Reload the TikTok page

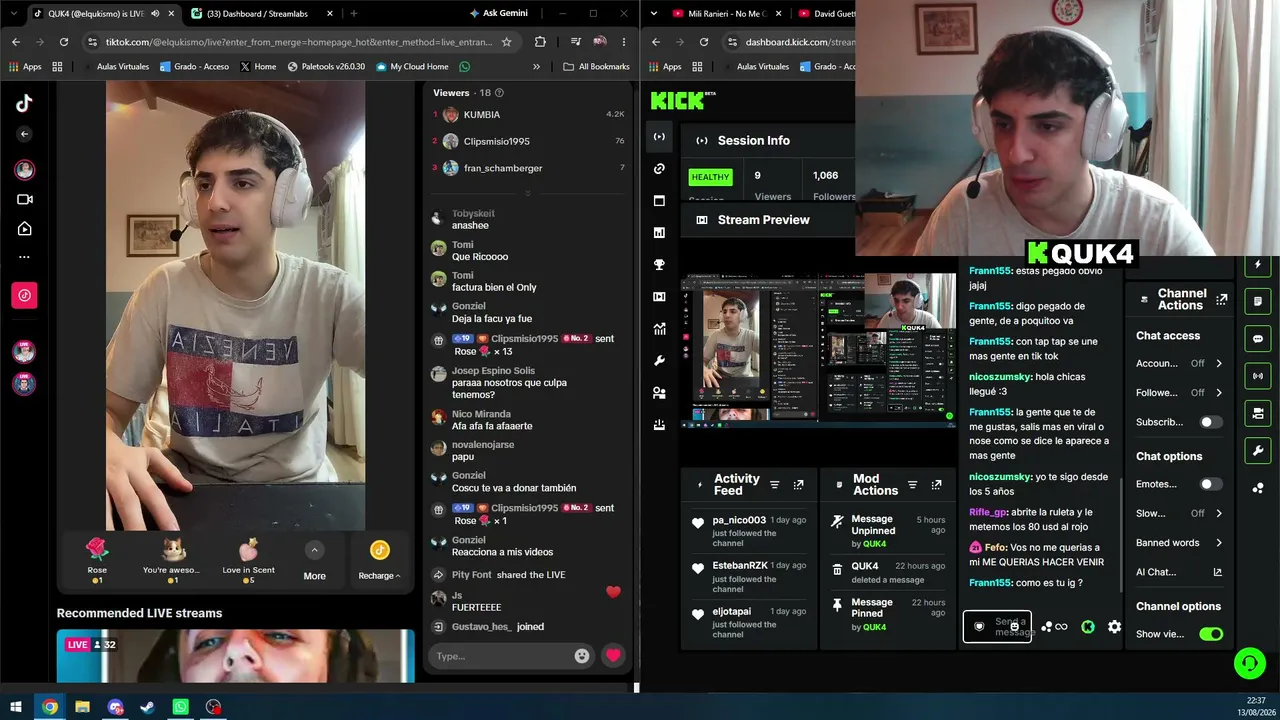(64, 42)
